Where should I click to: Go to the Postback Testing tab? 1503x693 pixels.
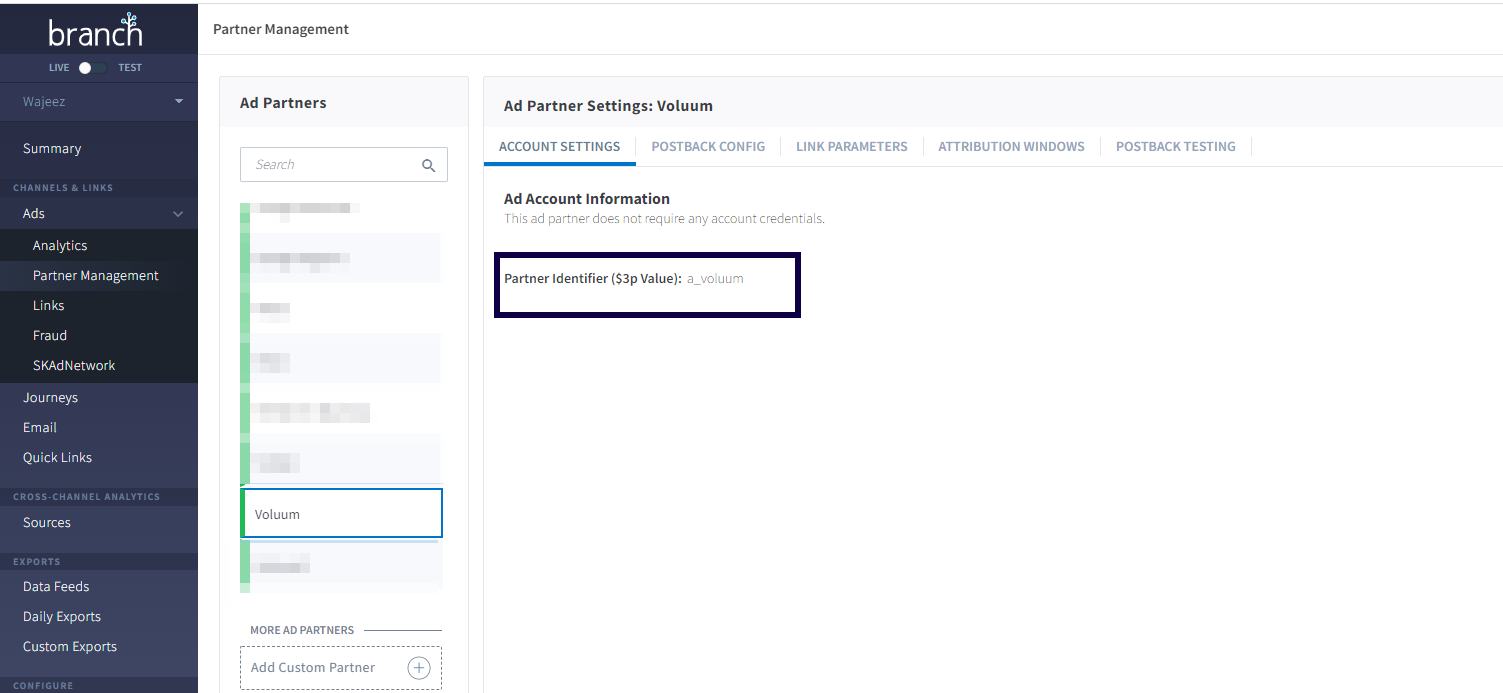[x=1175, y=146]
